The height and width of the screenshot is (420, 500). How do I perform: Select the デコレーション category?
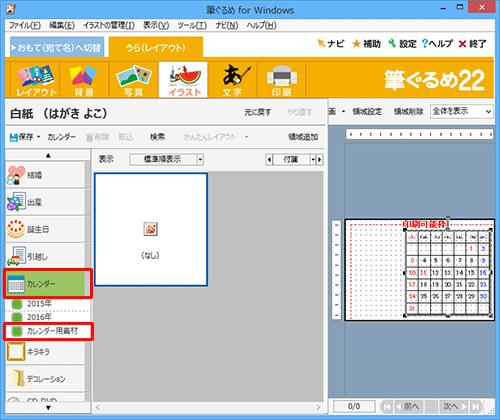[x=45, y=379]
